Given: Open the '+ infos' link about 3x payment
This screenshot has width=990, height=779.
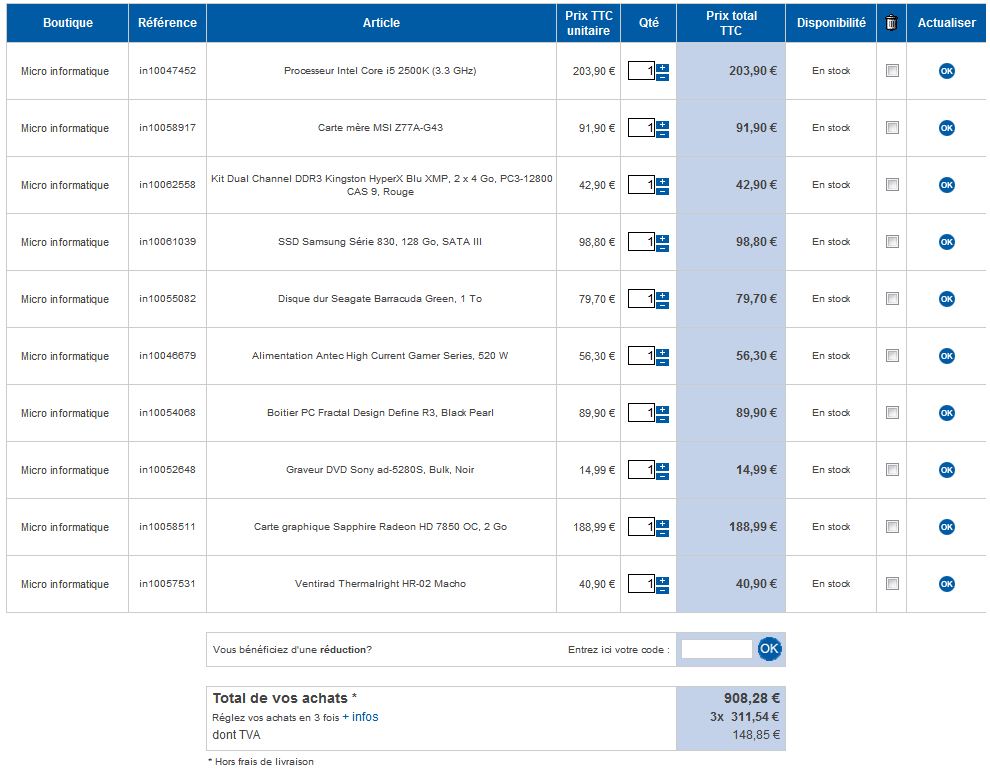Looking at the screenshot, I should [360, 717].
